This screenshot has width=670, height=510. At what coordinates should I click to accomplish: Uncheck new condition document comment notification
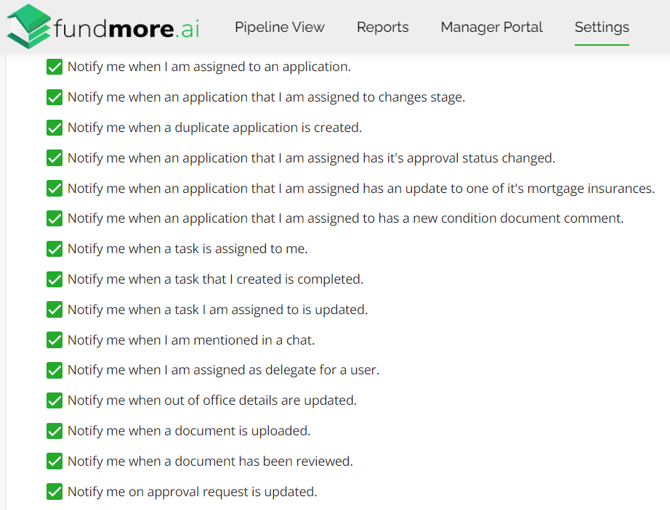click(55, 218)
